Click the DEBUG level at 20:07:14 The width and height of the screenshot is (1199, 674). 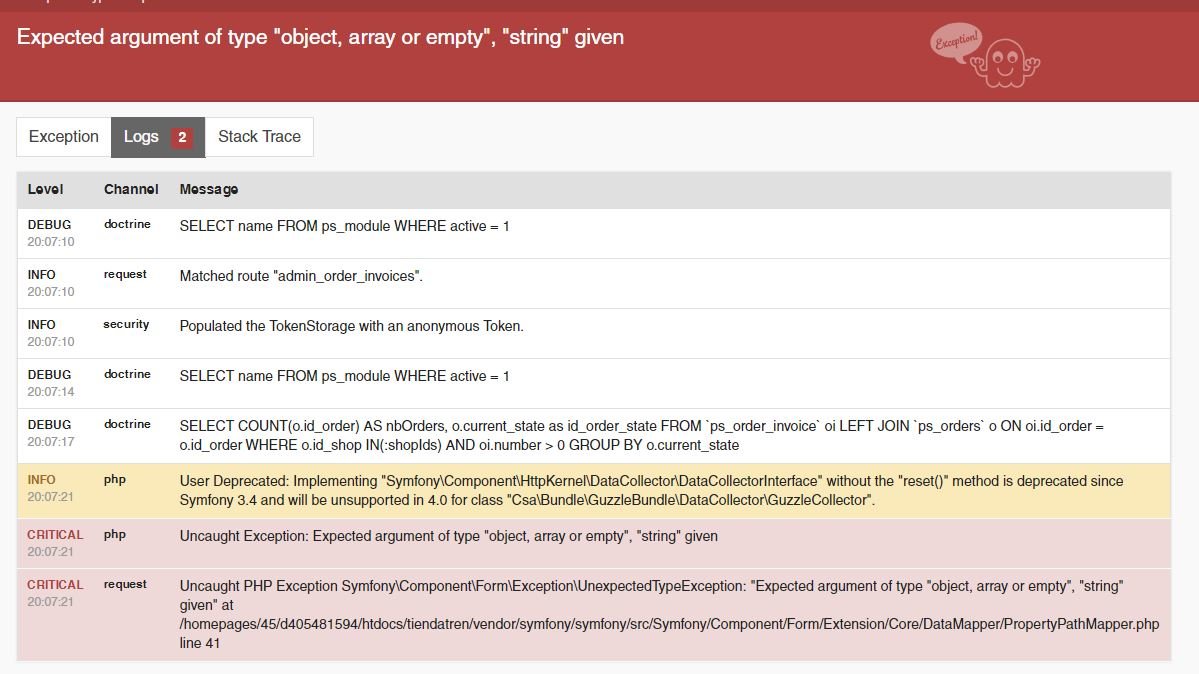pos(50,375)
